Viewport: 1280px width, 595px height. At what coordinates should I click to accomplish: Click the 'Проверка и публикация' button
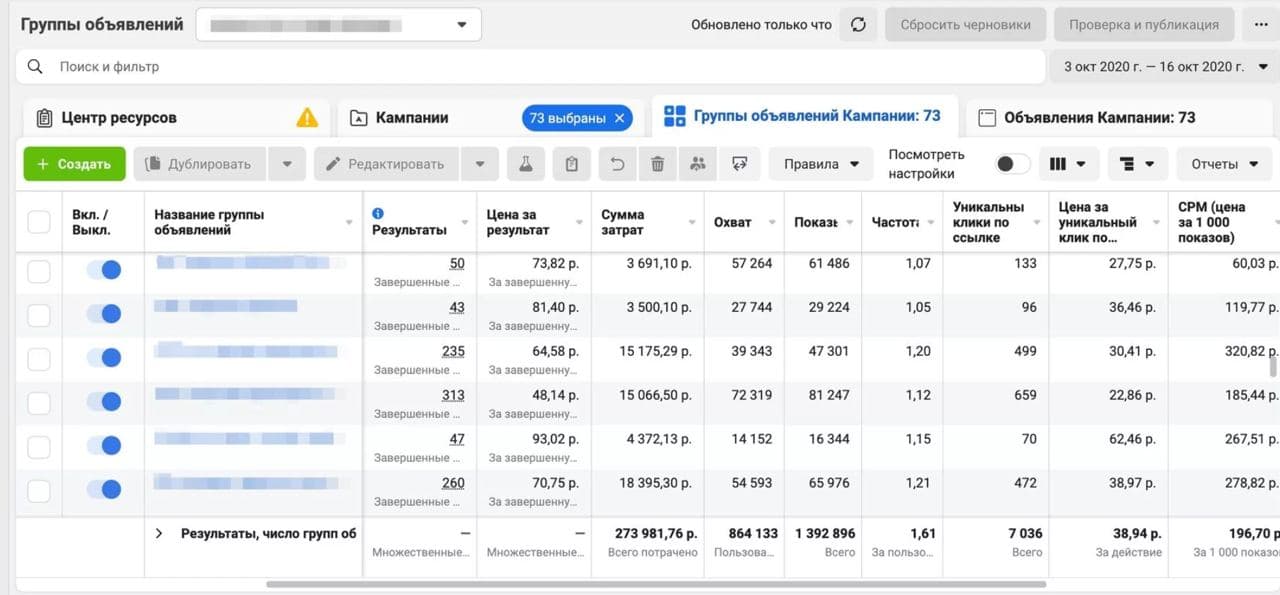(1143, 25)
